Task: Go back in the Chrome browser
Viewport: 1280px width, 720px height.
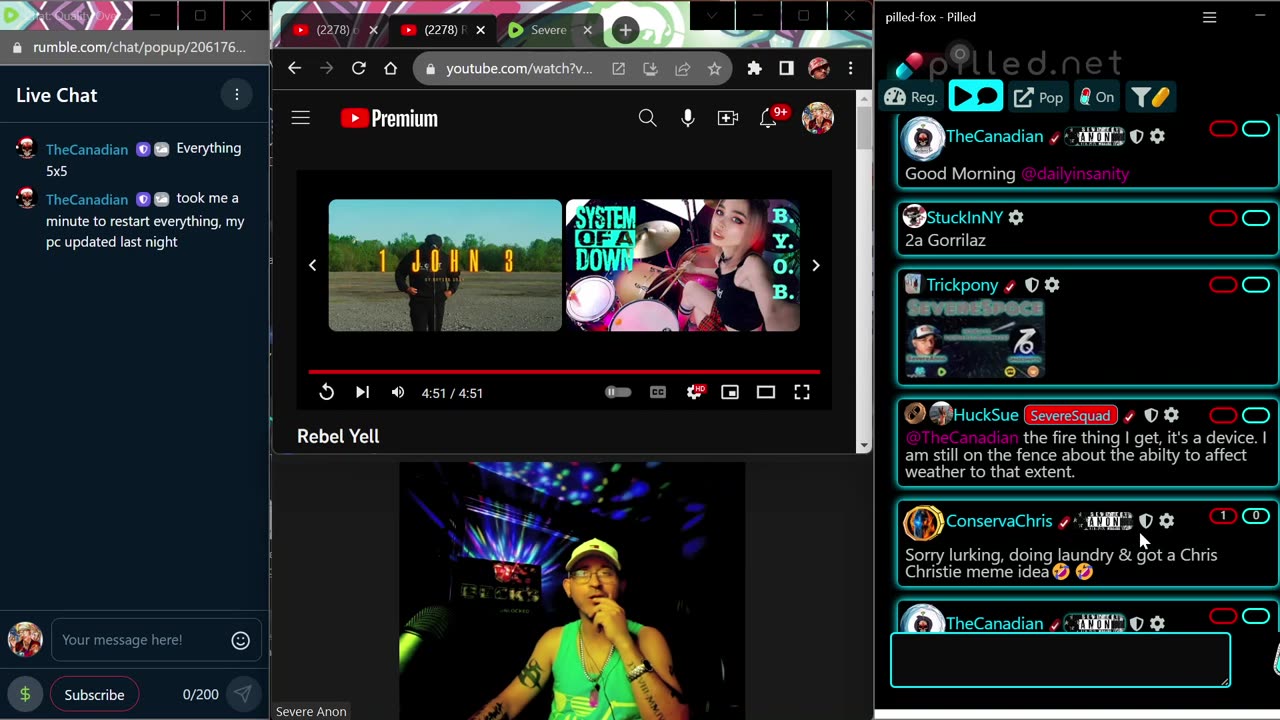Action: 294,68
